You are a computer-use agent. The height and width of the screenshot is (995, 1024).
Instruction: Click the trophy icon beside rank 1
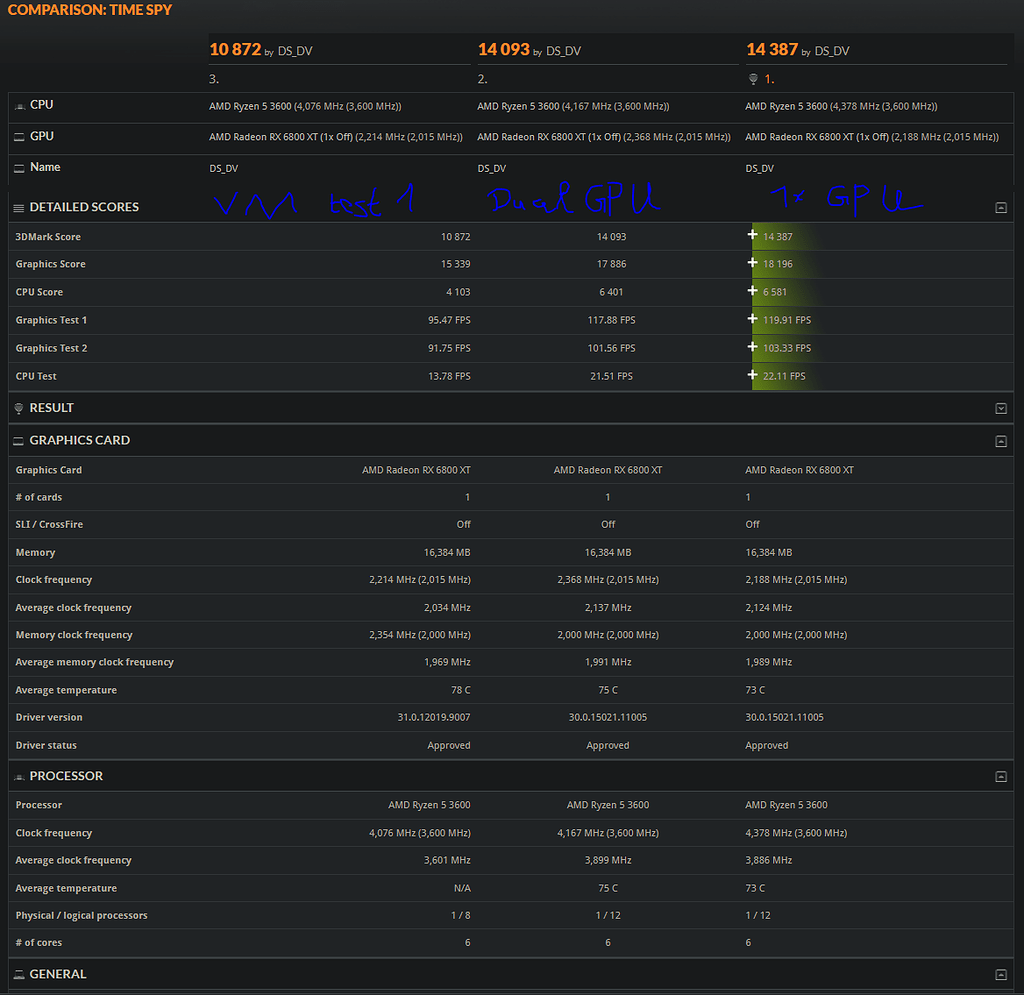(x=752, y=79)
